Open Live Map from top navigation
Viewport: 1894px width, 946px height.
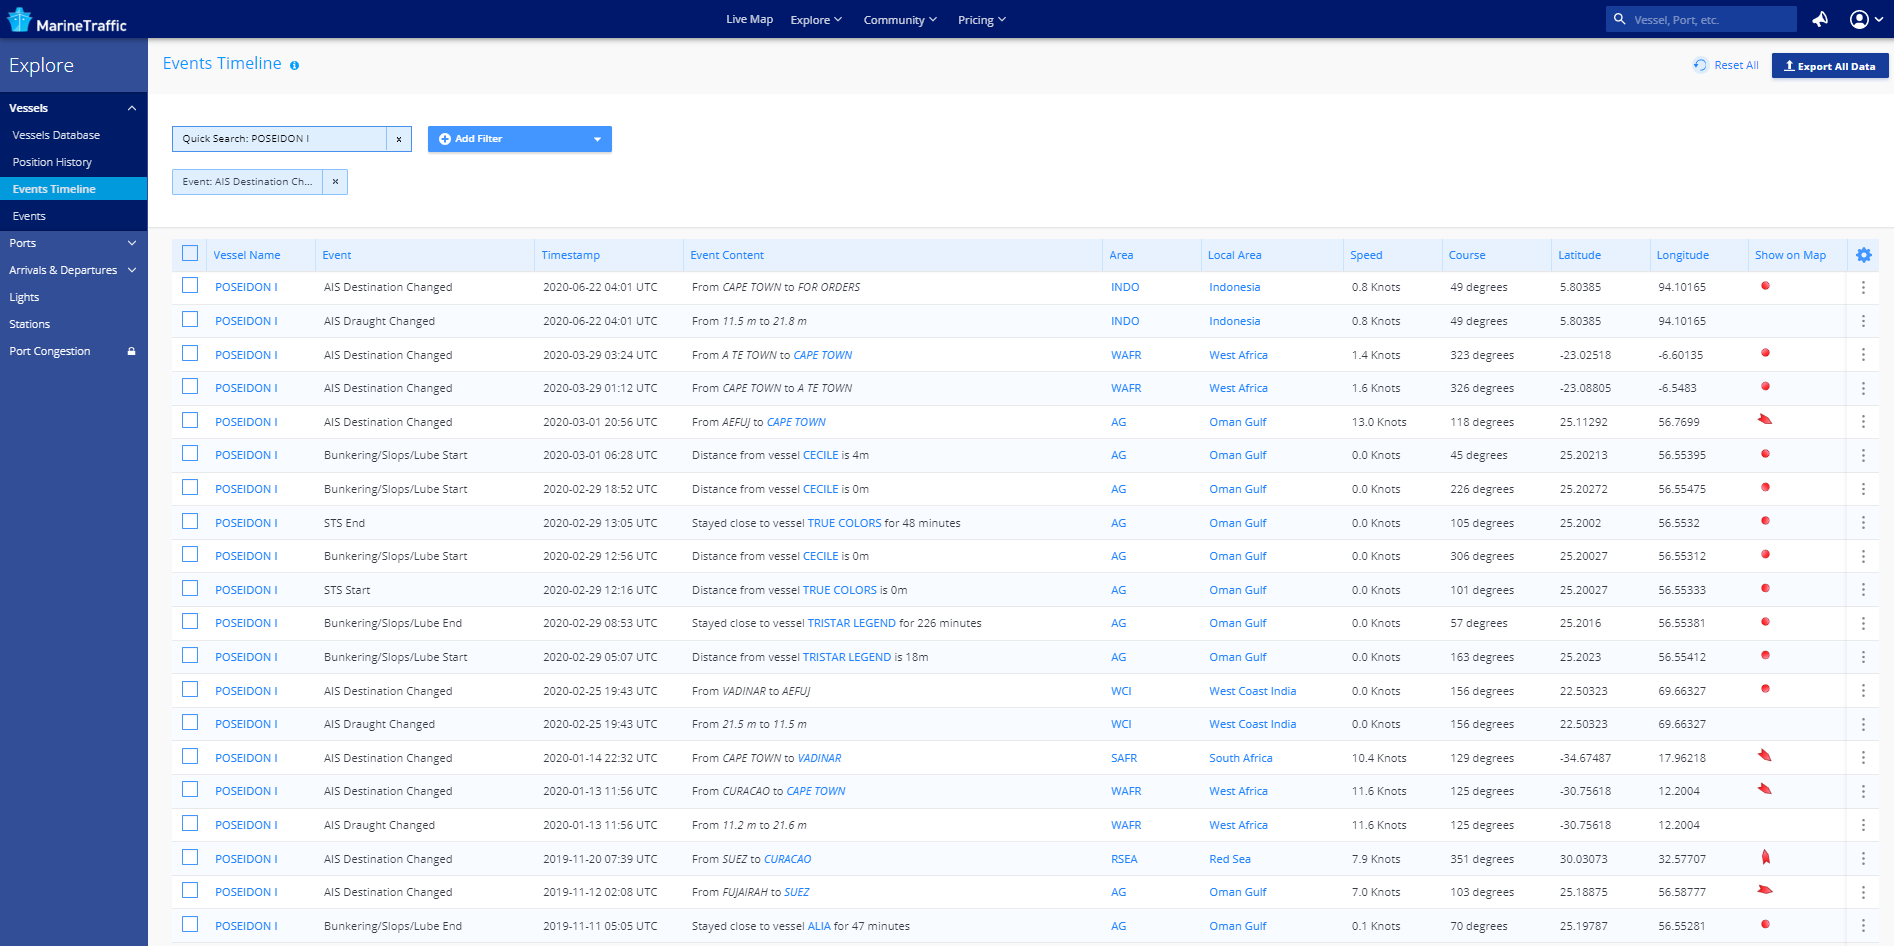tap(749, 19)
